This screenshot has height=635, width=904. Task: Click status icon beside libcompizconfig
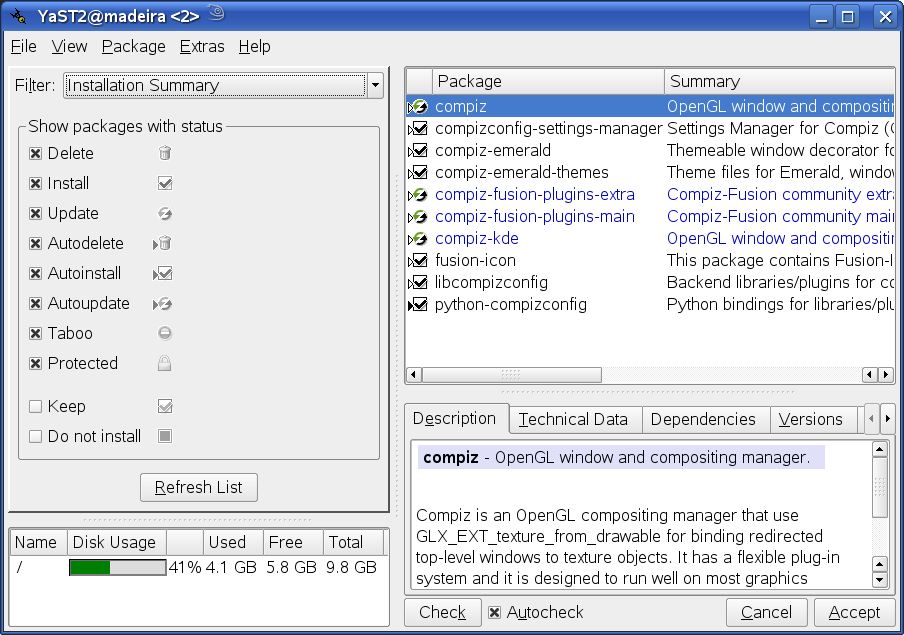pyautogui.click(x=418, y=283)
